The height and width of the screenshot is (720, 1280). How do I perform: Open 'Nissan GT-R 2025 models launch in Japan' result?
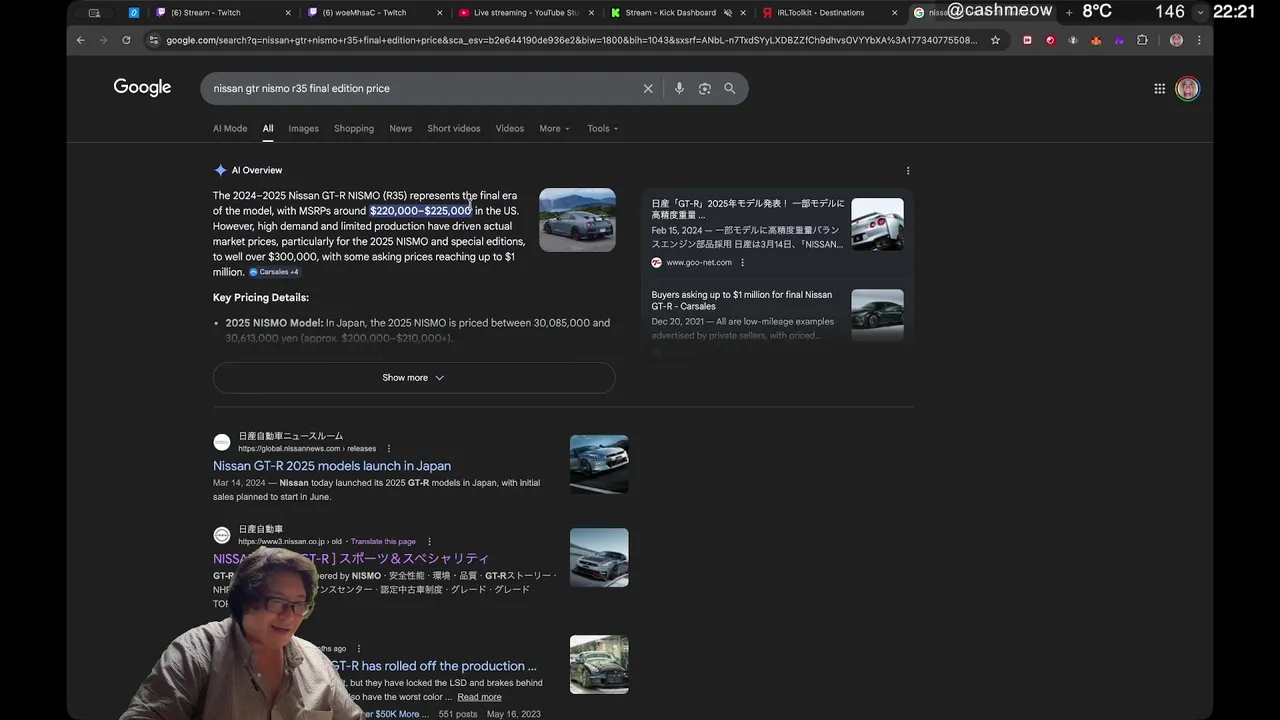(x=332, y=466)
